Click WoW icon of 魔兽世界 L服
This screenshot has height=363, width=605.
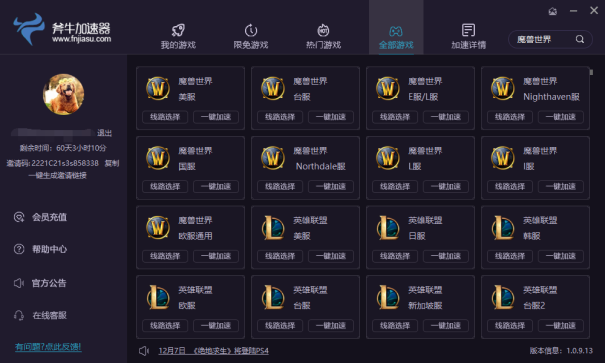(388, 158)
